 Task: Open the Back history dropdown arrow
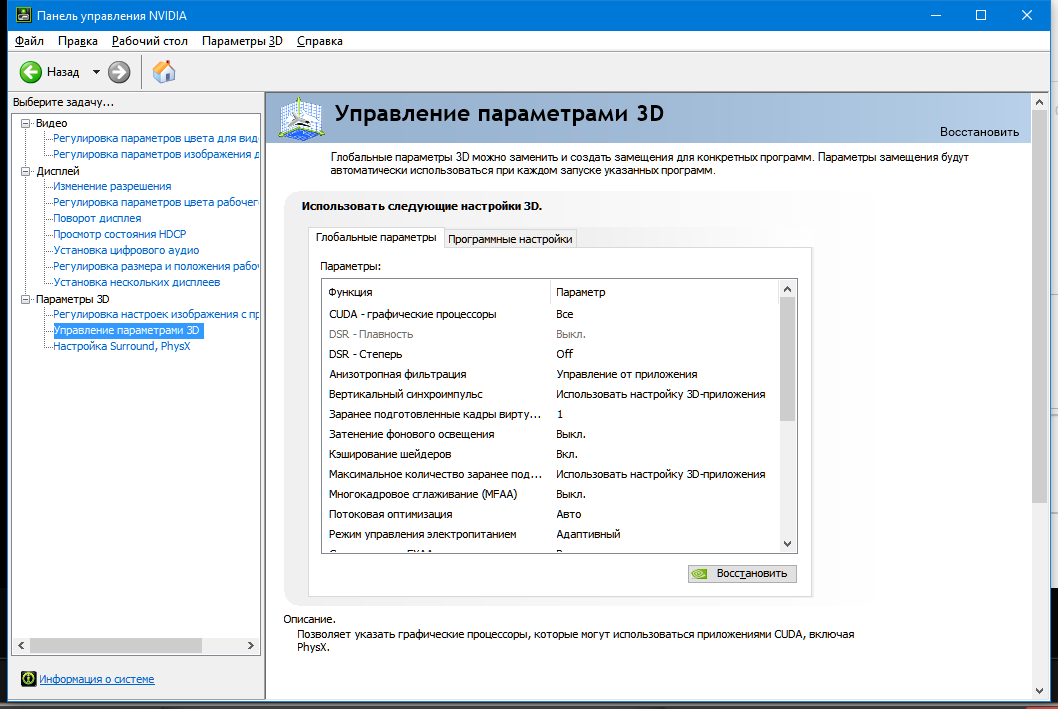(x=96, y=72)
